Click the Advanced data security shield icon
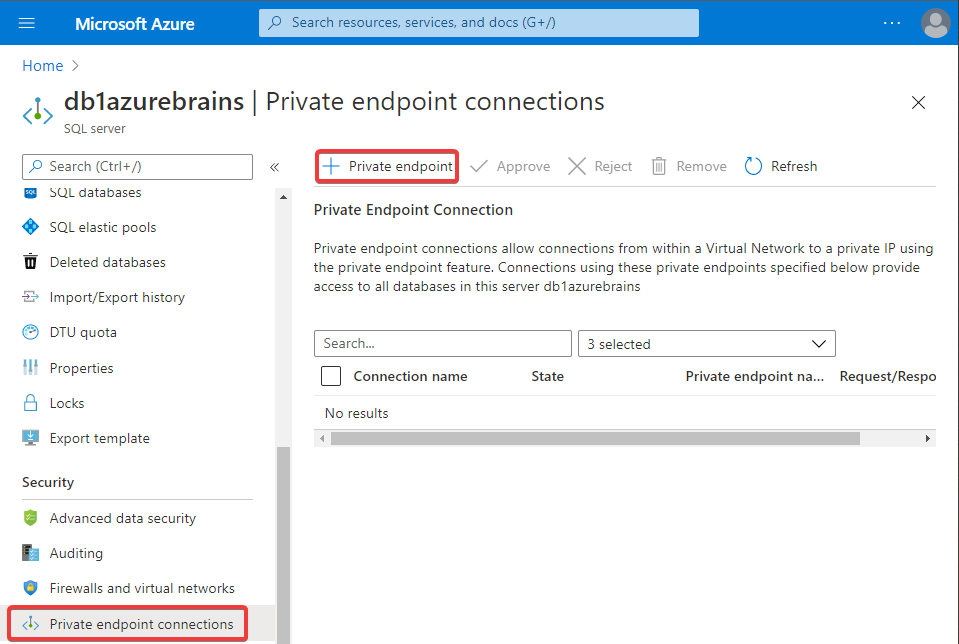 tap(30, 518)
